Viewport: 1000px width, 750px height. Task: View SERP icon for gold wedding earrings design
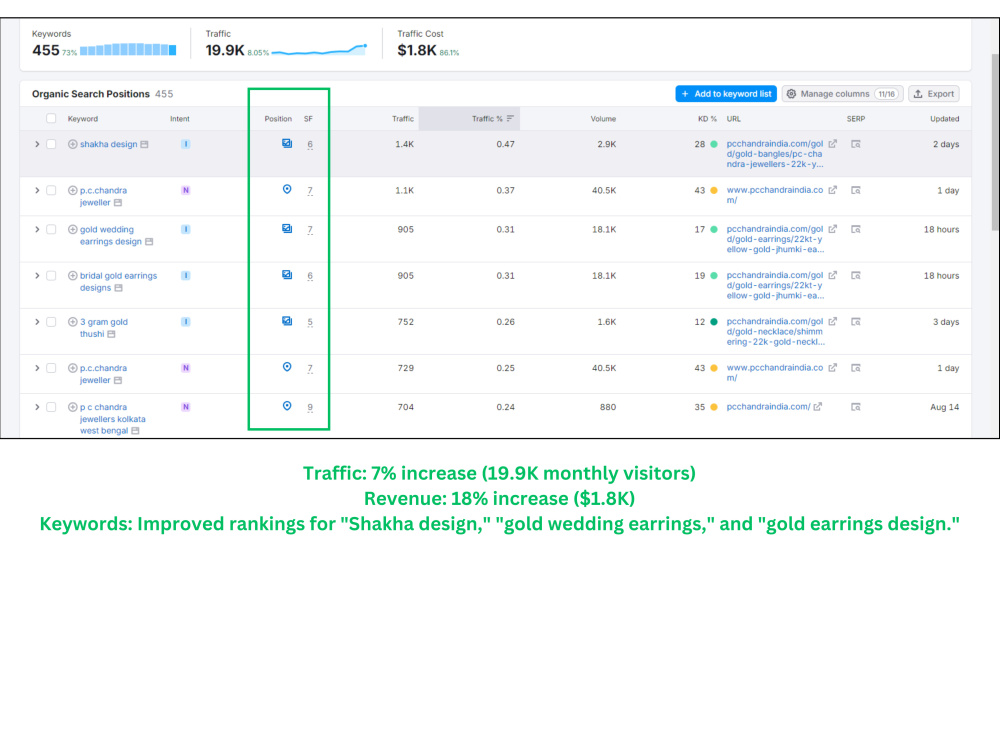[856, 229]
